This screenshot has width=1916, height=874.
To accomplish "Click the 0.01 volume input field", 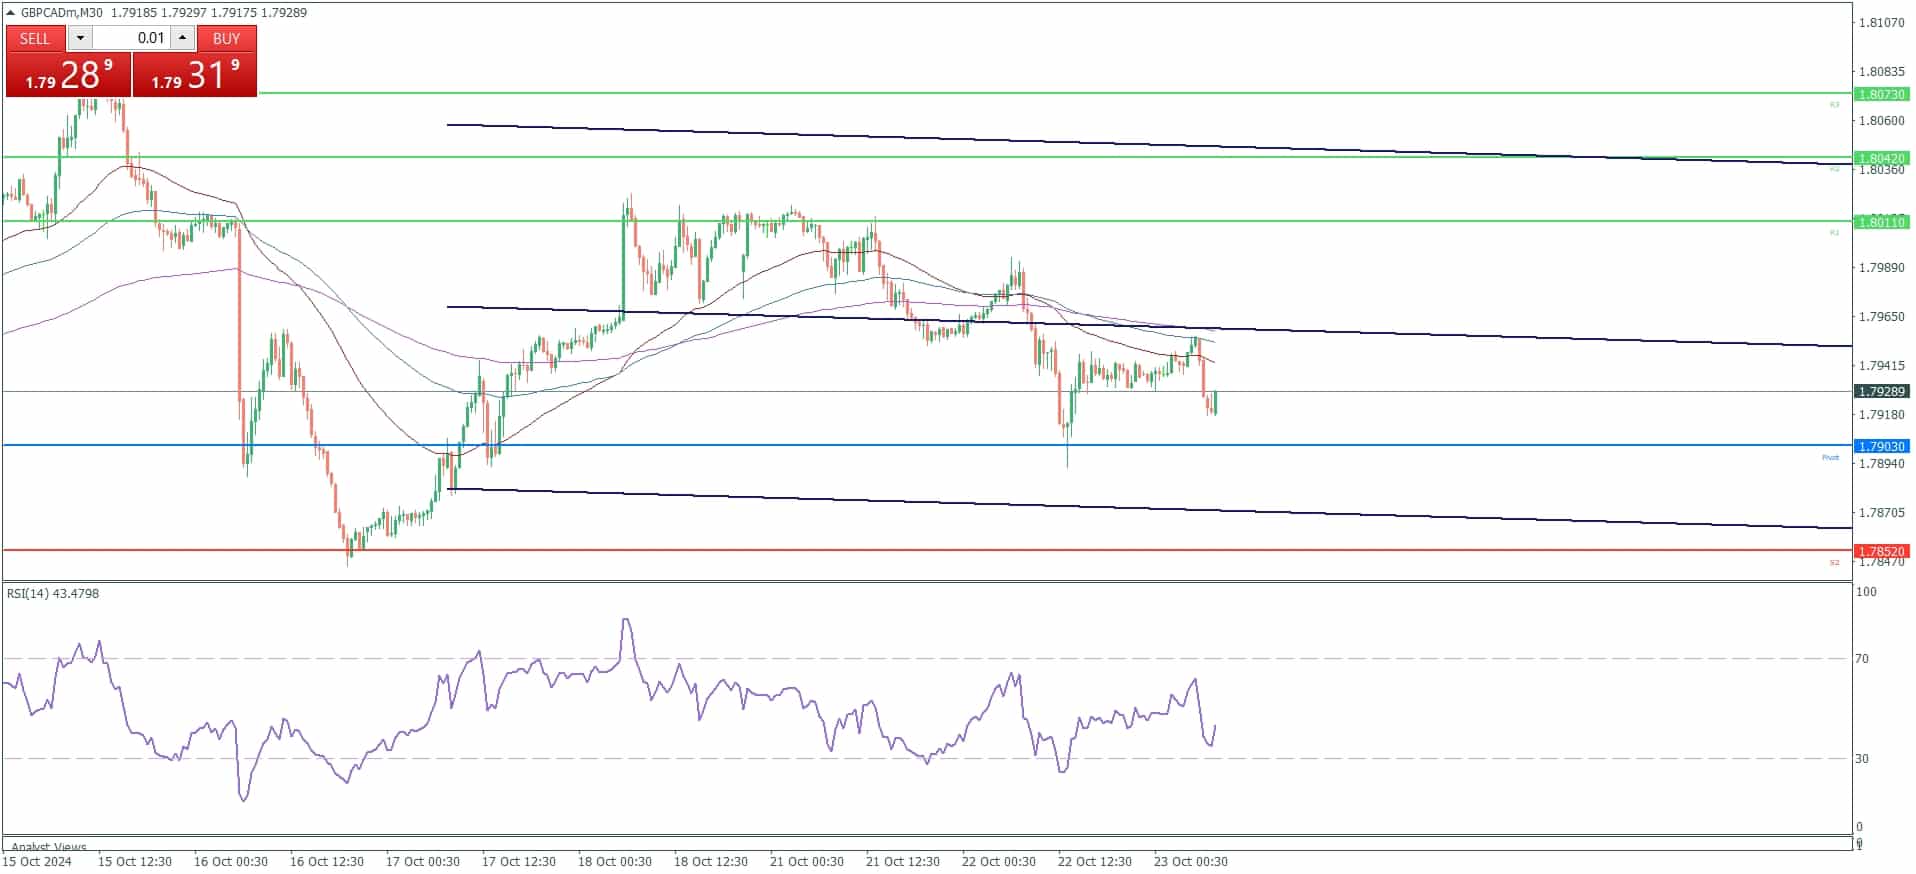I will click(x=131, y=38).
